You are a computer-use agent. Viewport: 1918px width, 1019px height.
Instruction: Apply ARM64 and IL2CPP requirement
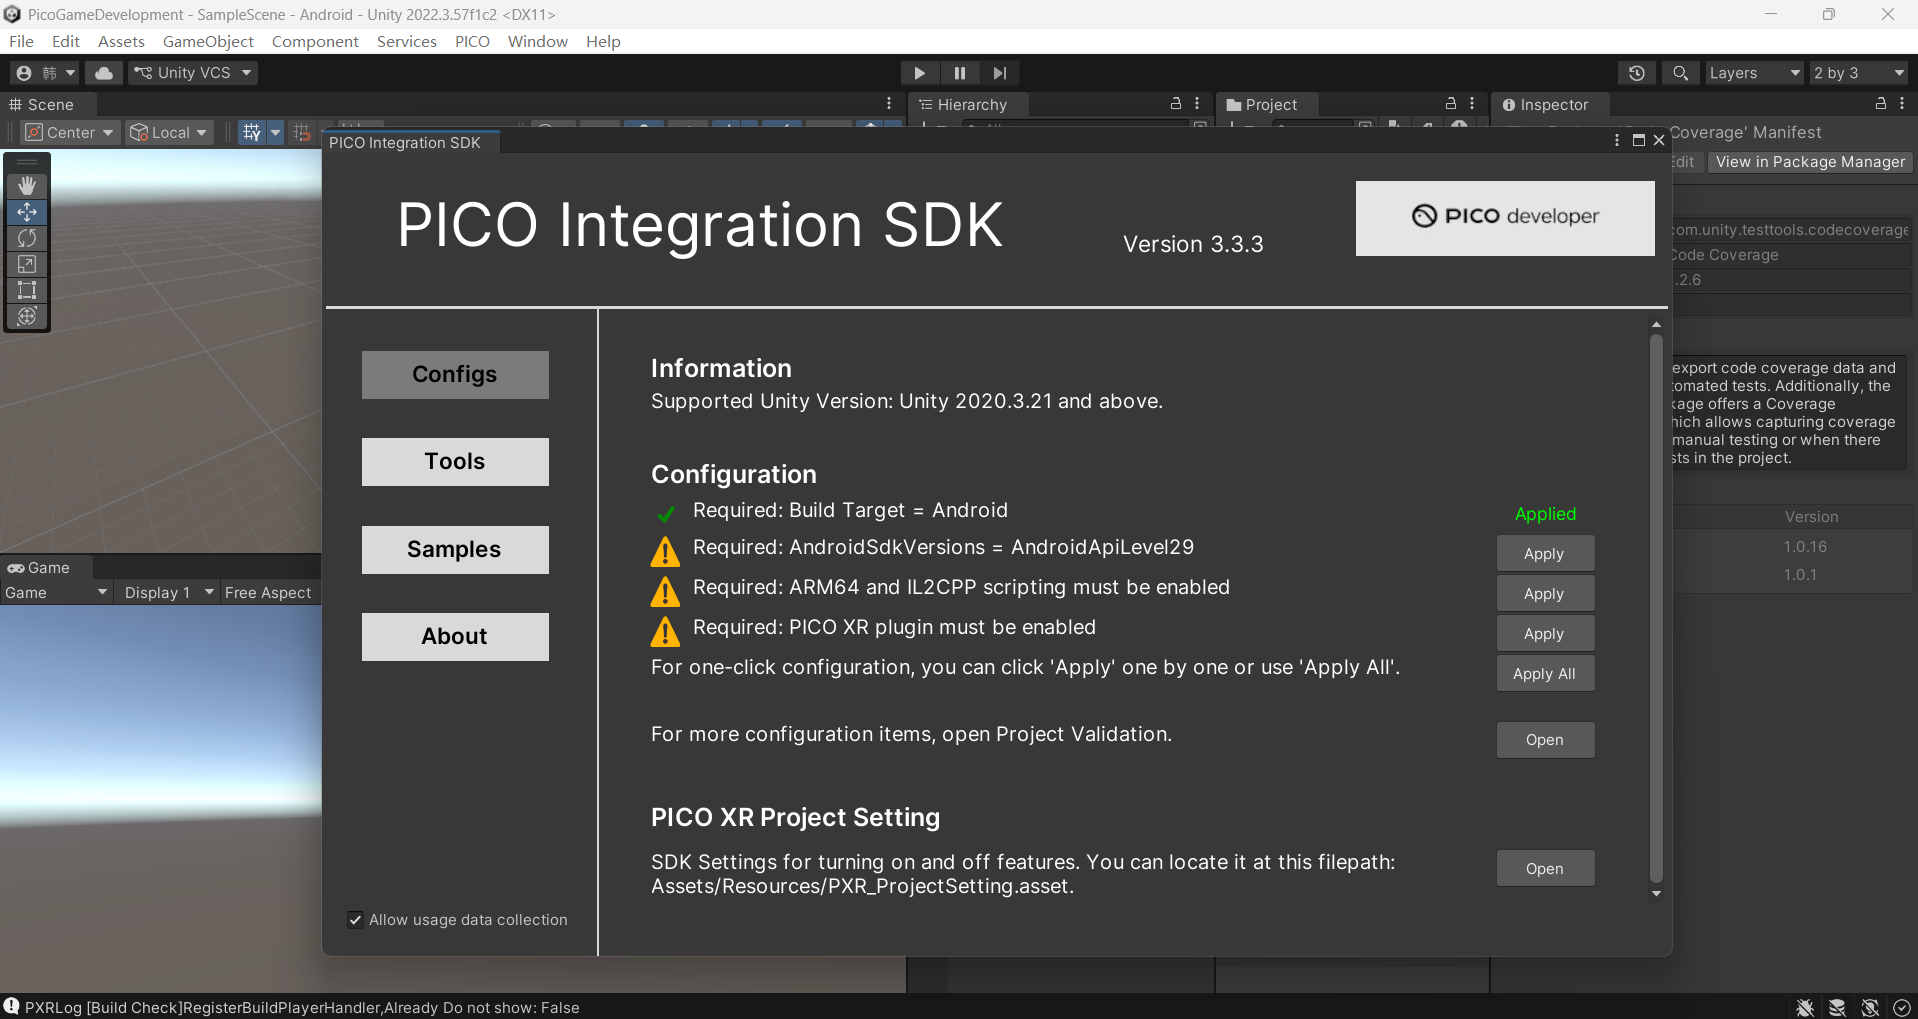coord(1545,593)
